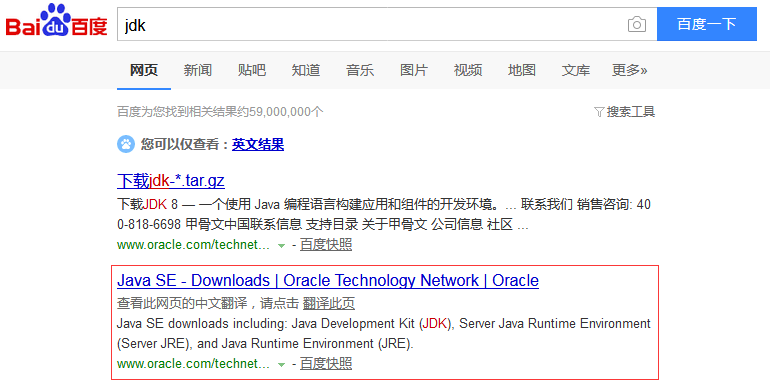Click the text 您可以仅查看
Image resolution: width=770 pixels, height=385 pixels.
(x=185, y=144)
